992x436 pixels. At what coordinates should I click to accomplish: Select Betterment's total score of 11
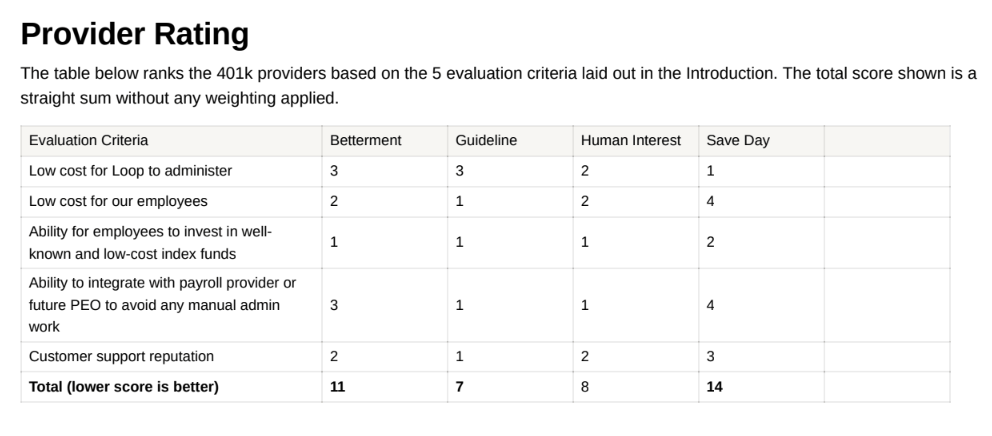(x=338, y=387)
